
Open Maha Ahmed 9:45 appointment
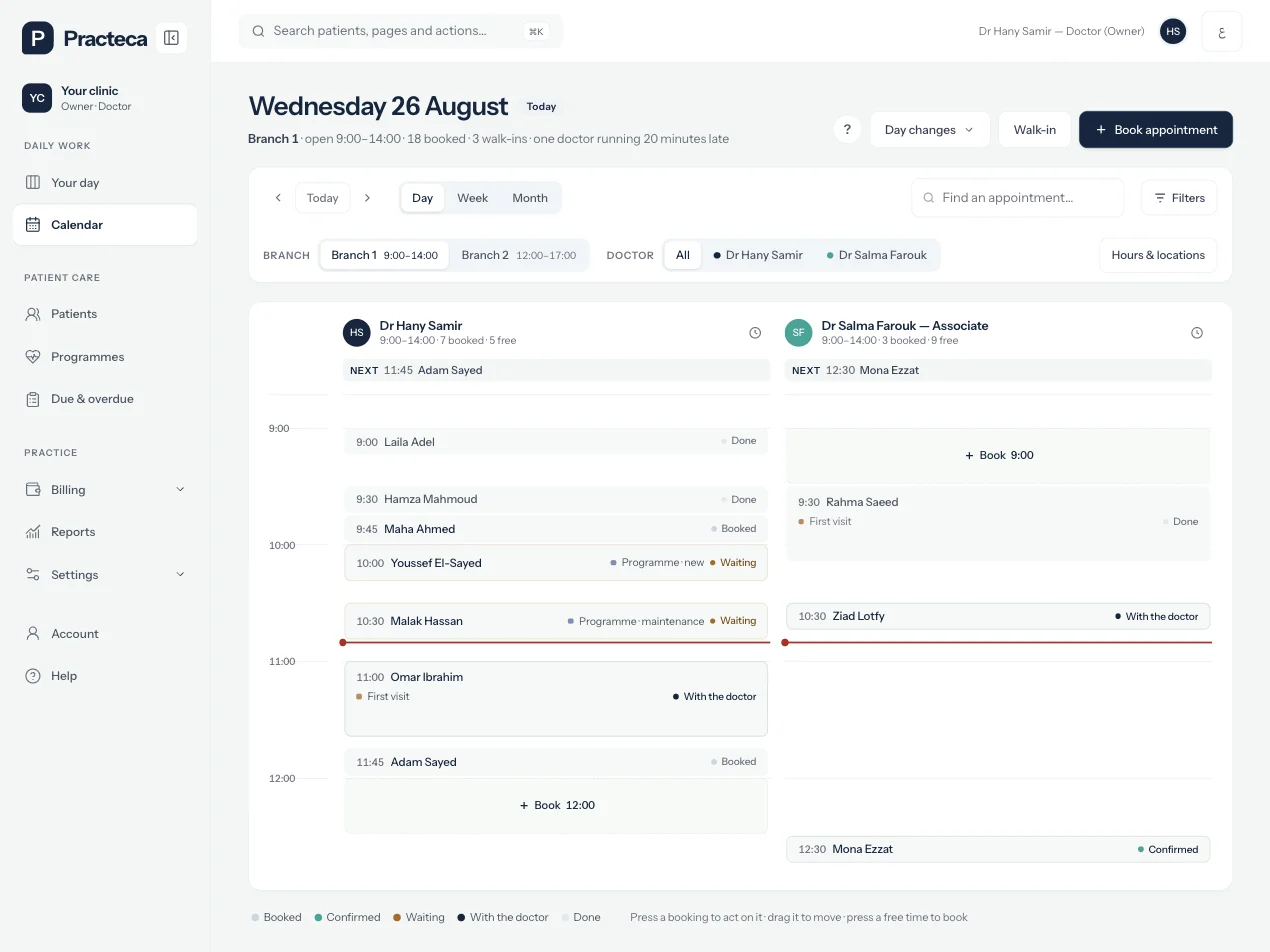(x=556, y=529)
